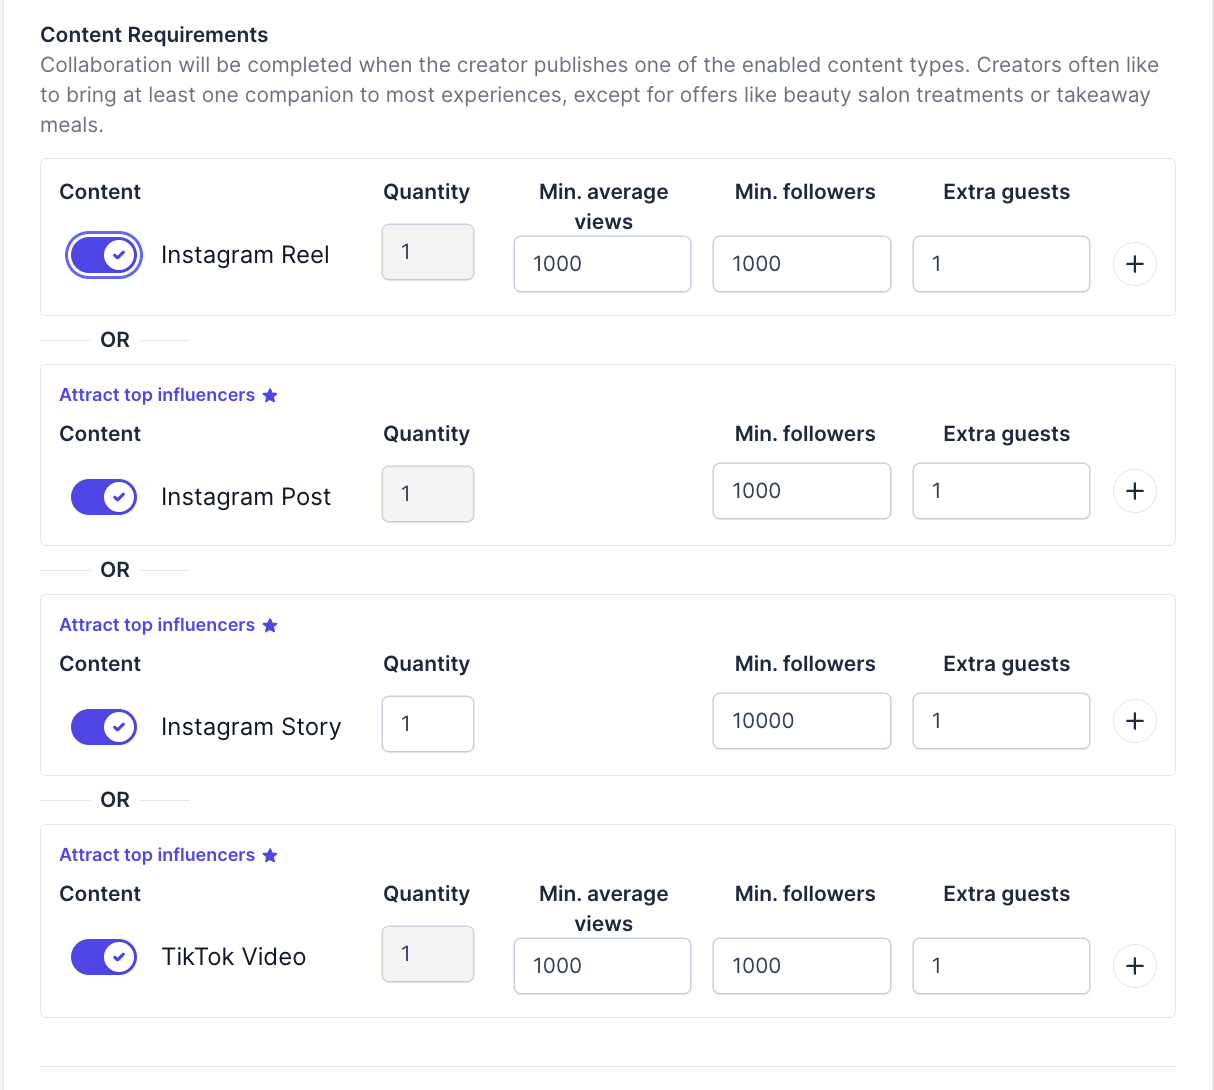Open the Attract top influencers link above Instagram Story

(x=157, y=625)
